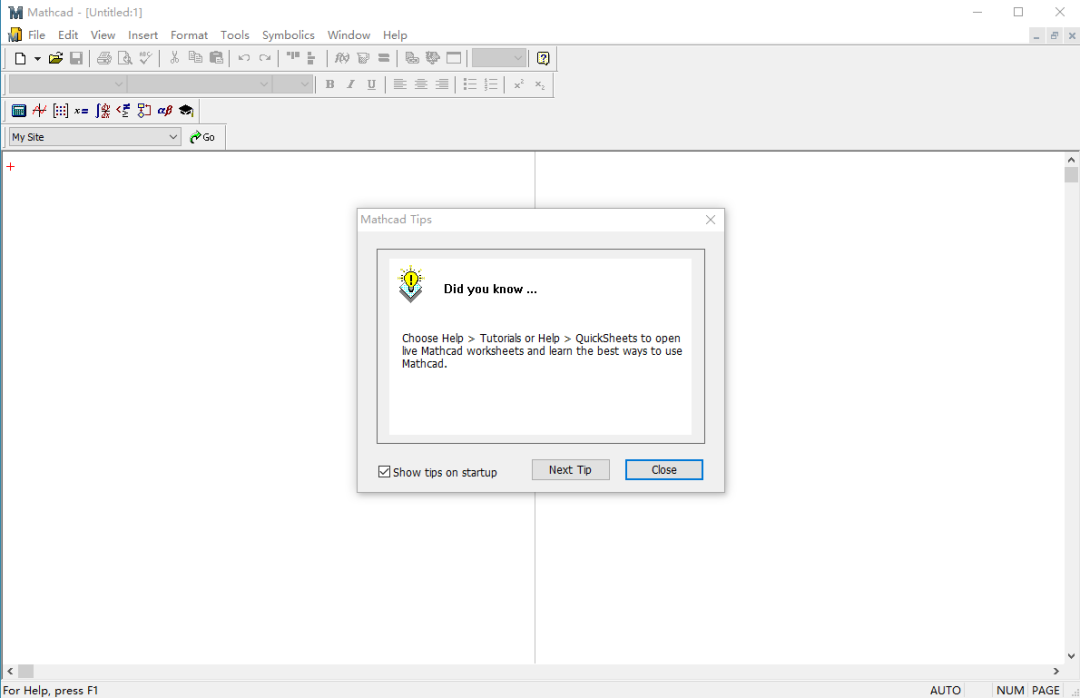Toggle Italic formatting button
The height and width of the screenshot is (698, 1080).
pyautogui.click(x=351, y=84)
